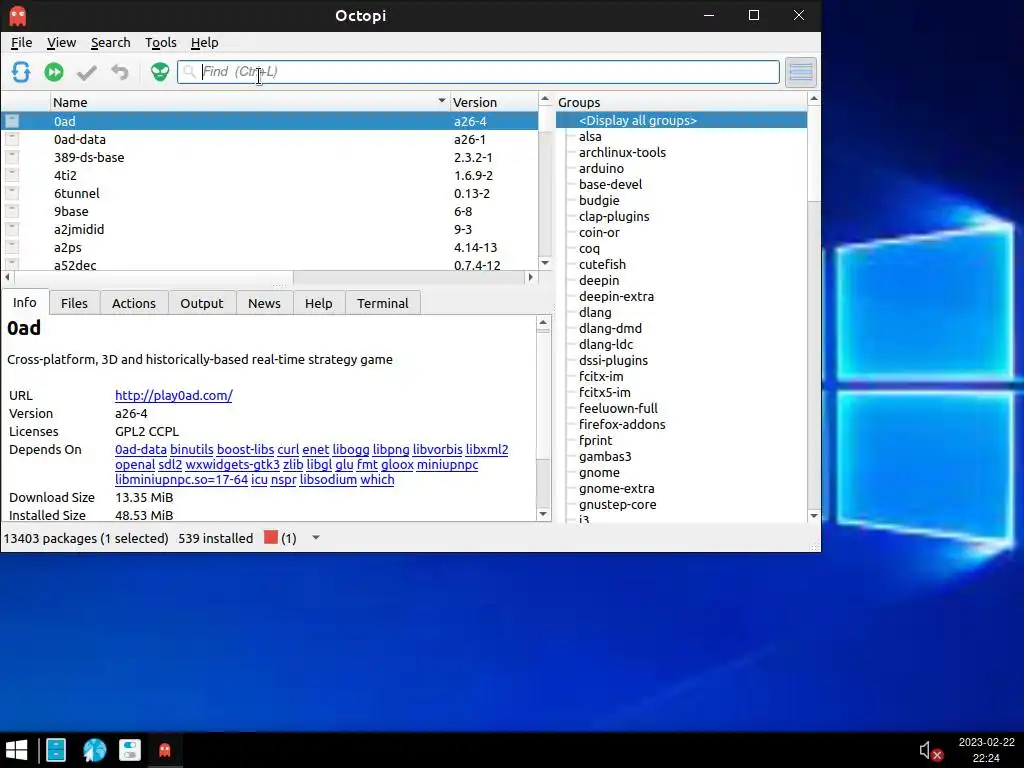Screen dimensions: 1024x768
Task: Switch to the Help tab in lower panel
Action: point(319,303)
